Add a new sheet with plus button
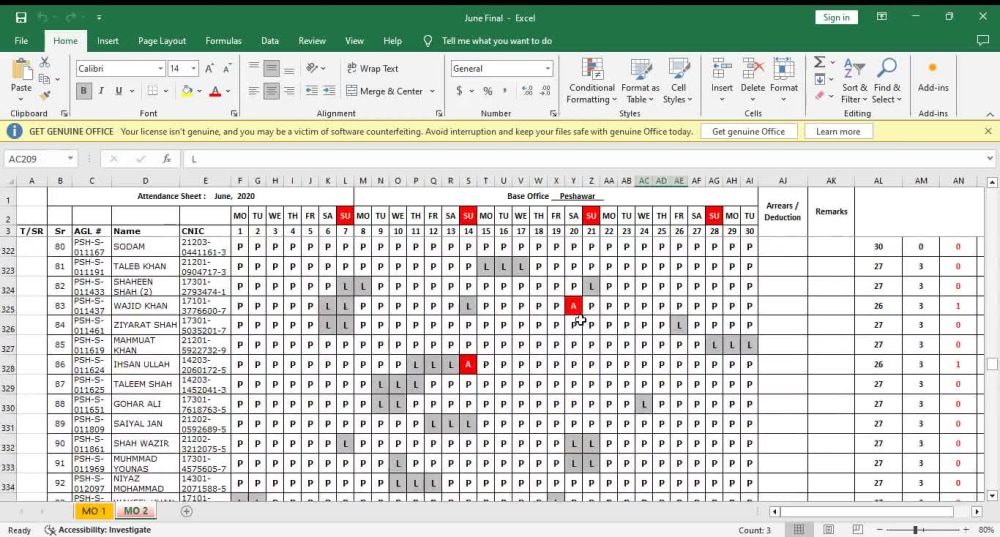 pos(186,511)
